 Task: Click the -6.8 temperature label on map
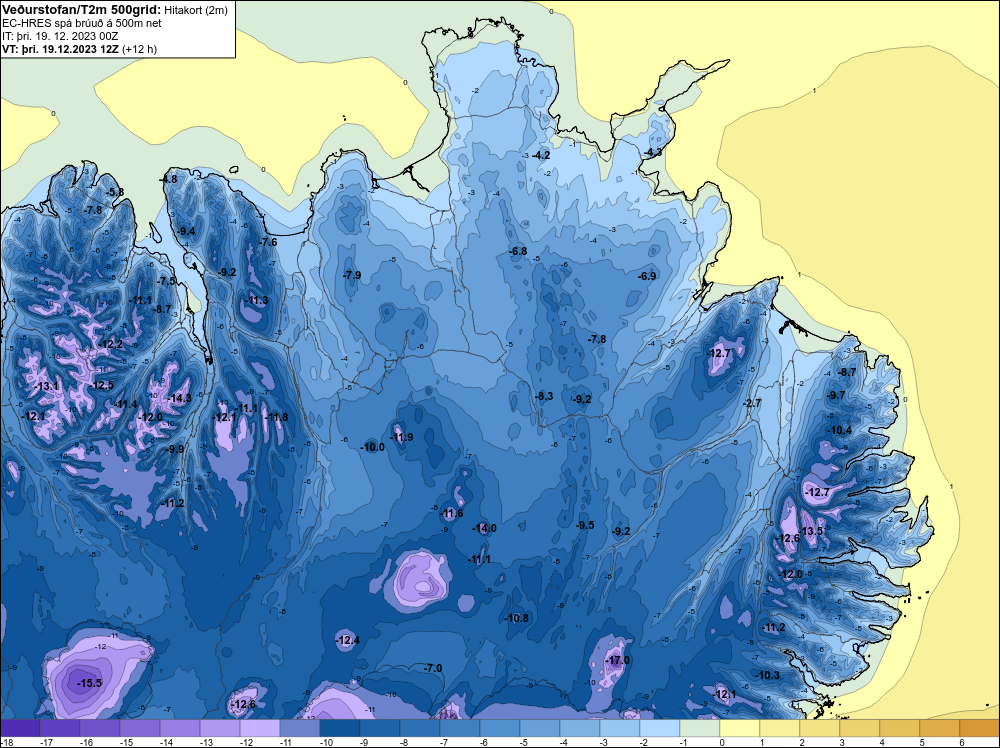(518, 251)
